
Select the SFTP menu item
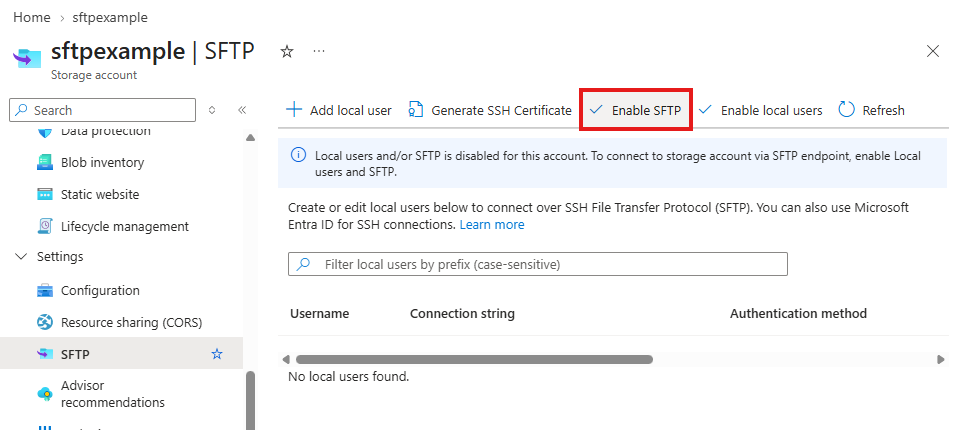(121, 354)
